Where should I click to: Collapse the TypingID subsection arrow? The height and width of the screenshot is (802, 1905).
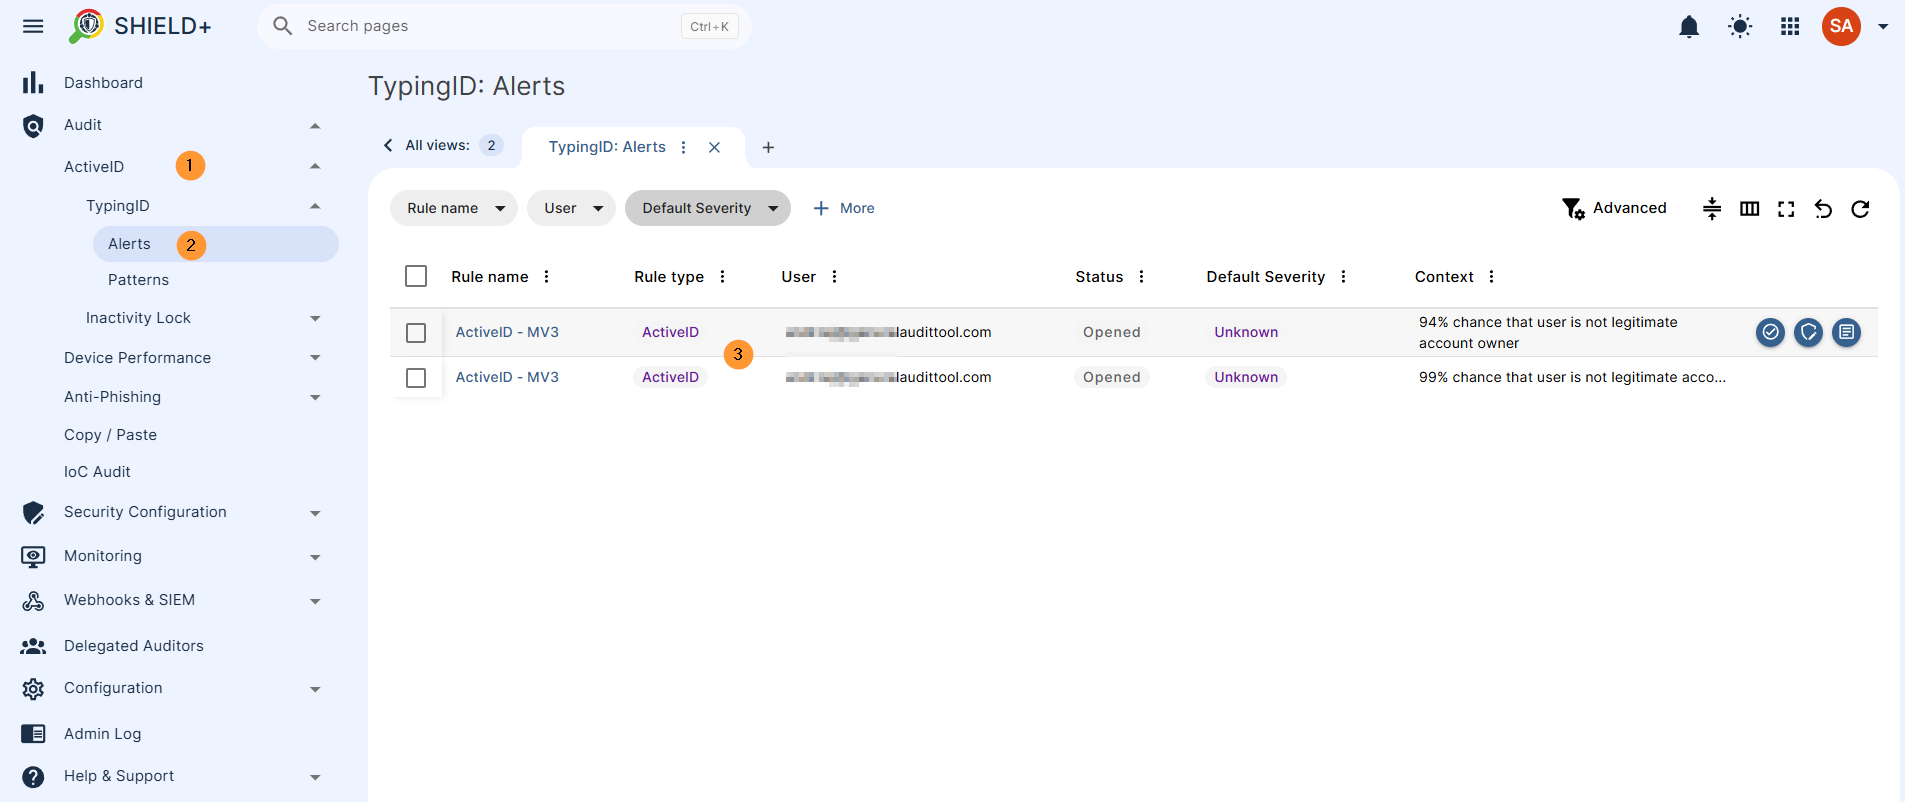pyautogui.click(x=315, y=206)
